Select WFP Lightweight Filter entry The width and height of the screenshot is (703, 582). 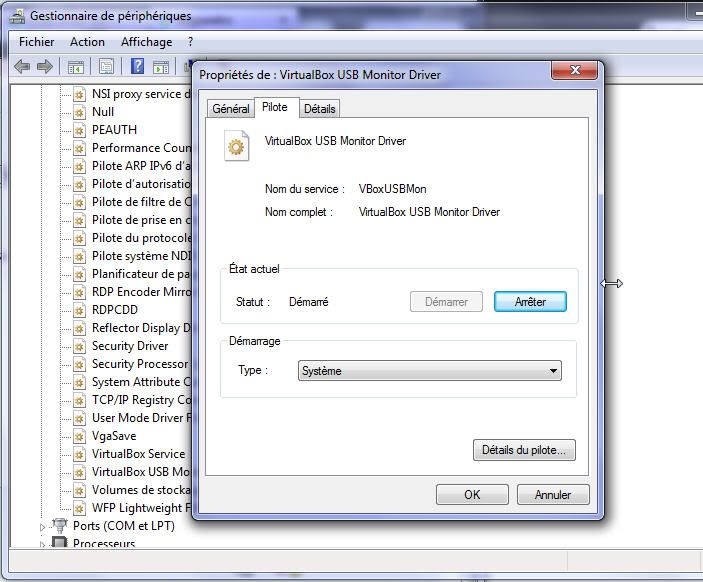pyautogui.click(x=141, y=508)
